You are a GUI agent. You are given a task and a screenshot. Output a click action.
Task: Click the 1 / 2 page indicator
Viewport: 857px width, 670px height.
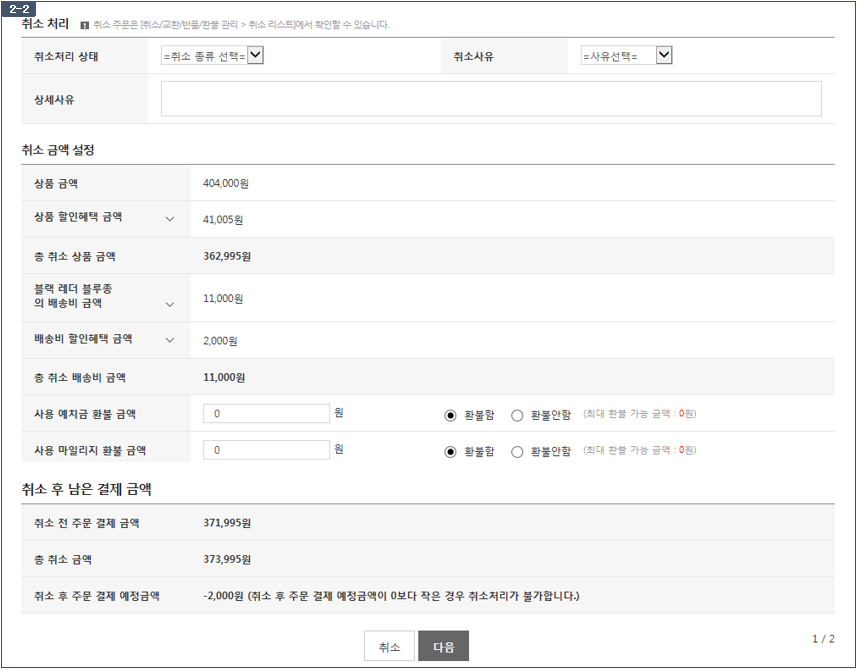point(823,639)
